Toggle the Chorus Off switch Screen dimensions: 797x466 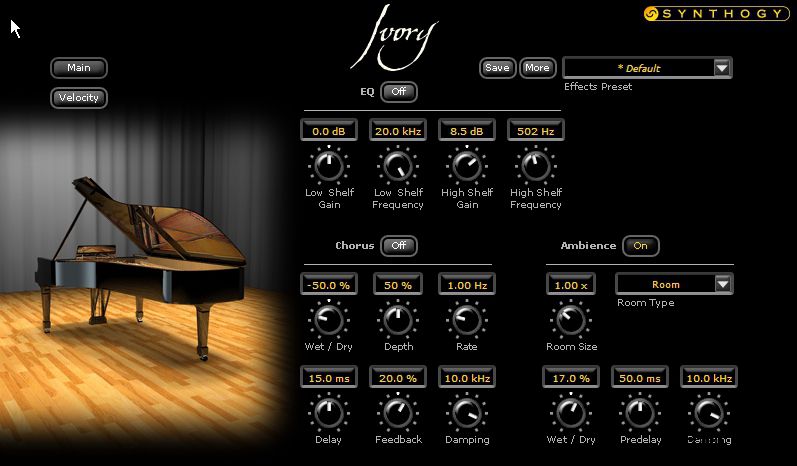[x=399, y=245]
